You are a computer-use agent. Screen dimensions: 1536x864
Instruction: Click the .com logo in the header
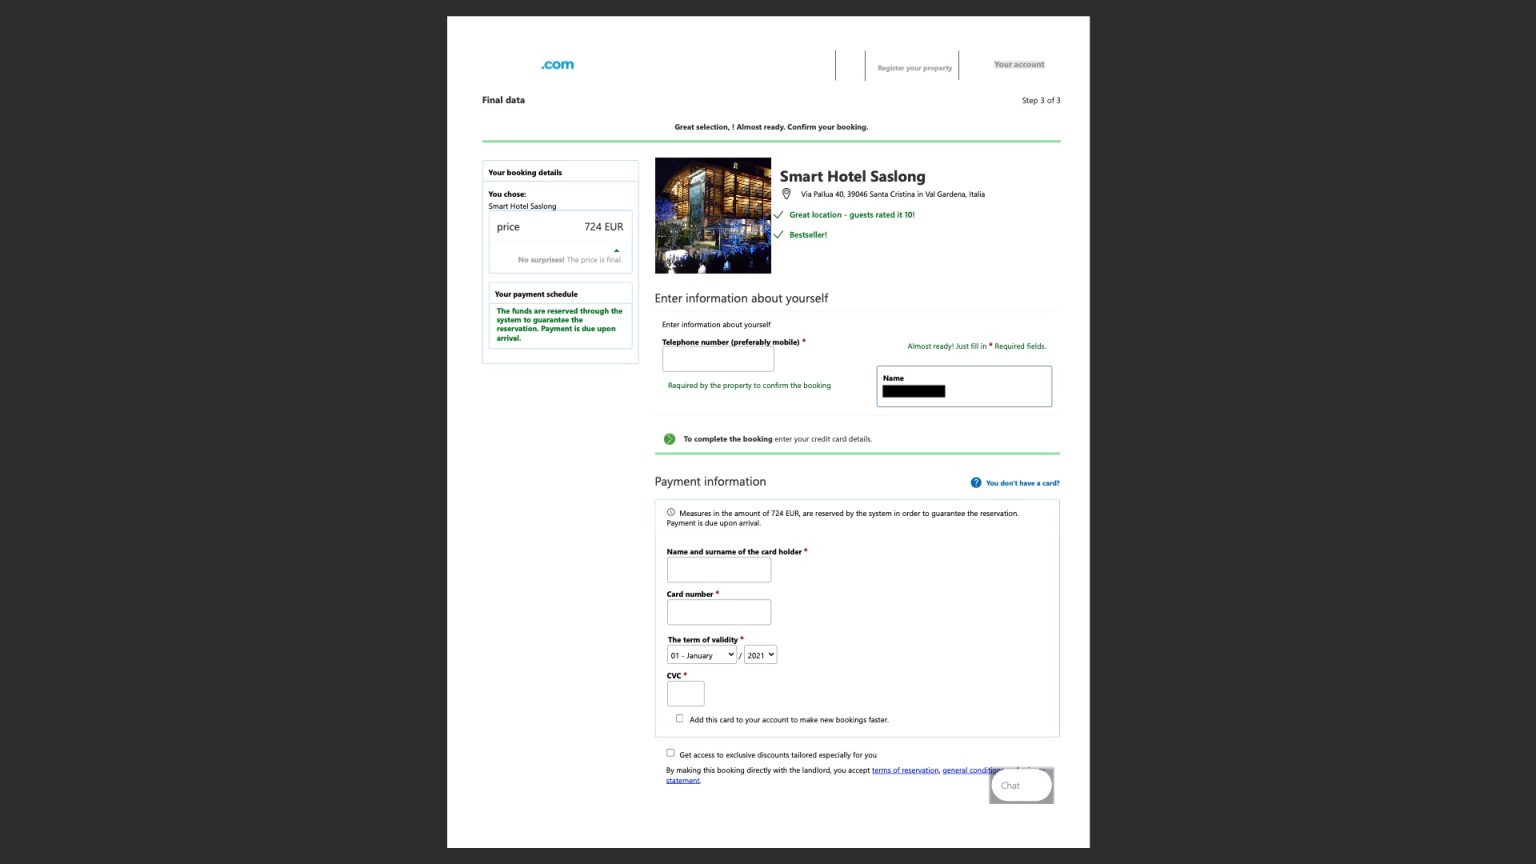pyautogui.click(x=556, y=64)
